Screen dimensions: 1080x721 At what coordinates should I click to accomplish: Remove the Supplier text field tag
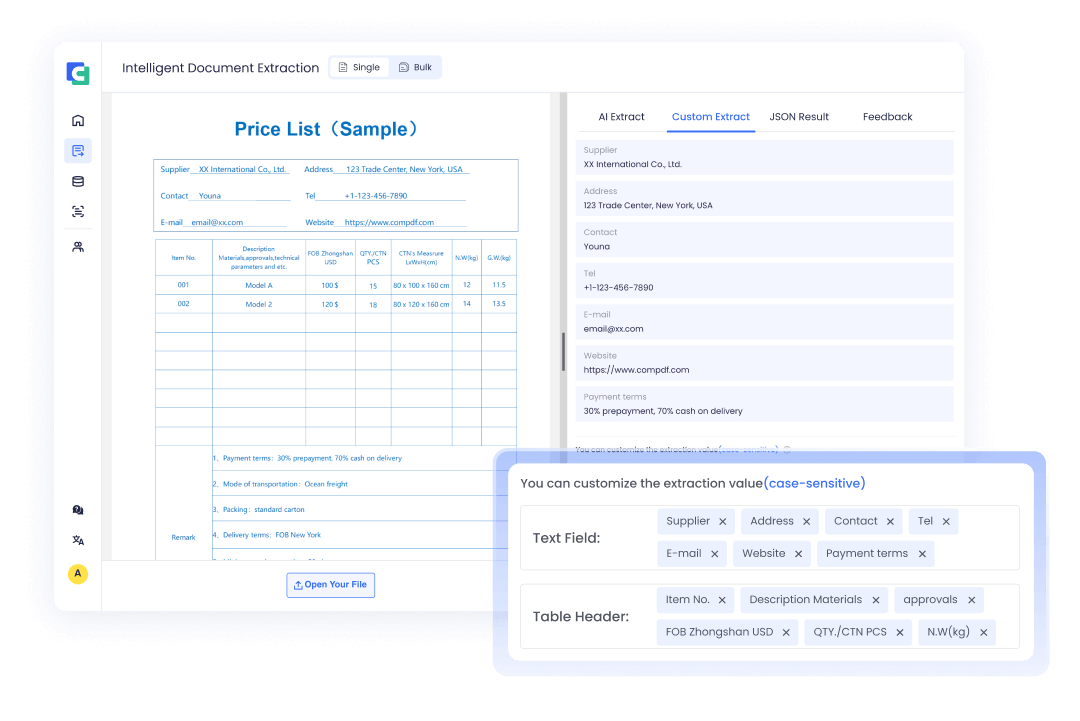(x=722, y=522)
